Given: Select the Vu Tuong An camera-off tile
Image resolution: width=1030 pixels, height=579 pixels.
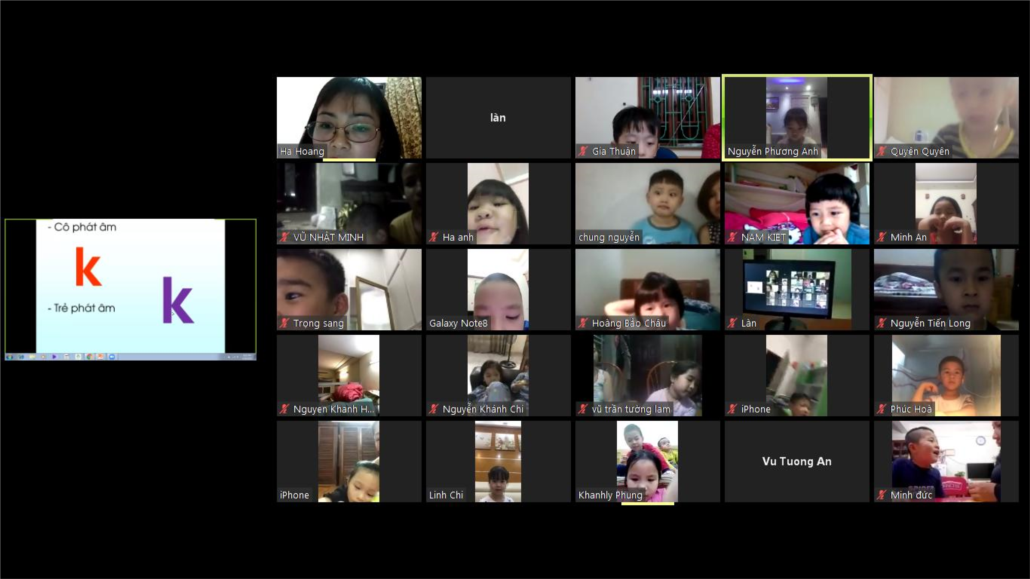Looking at the screenshot, I should [x=797, y=461].
